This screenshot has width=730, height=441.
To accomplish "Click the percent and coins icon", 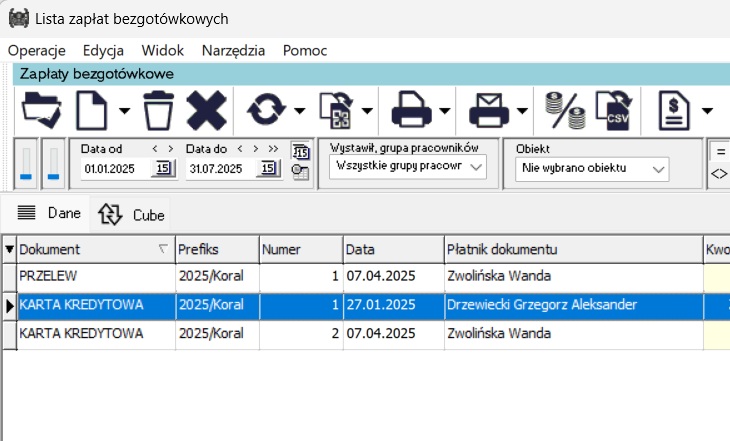I will [x=566, y=109].
